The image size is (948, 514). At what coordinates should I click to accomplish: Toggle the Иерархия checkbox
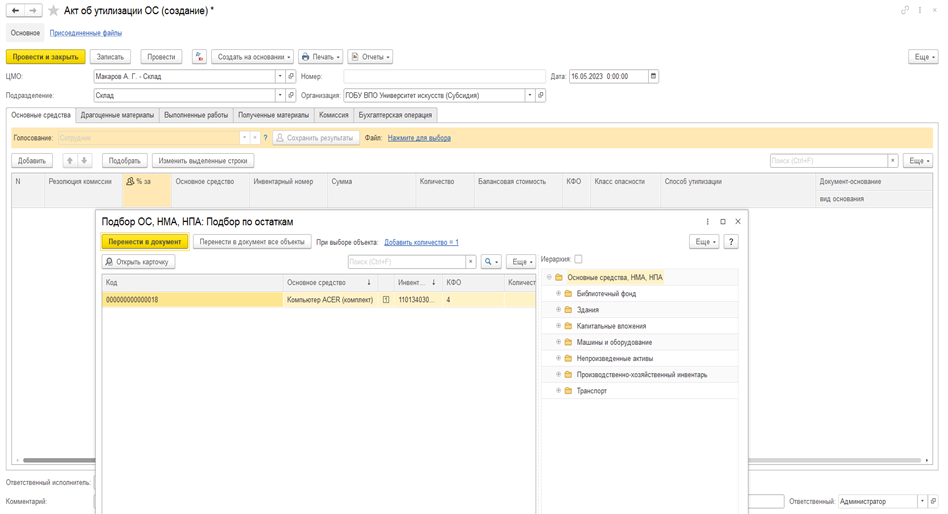(x=578, y=259)
